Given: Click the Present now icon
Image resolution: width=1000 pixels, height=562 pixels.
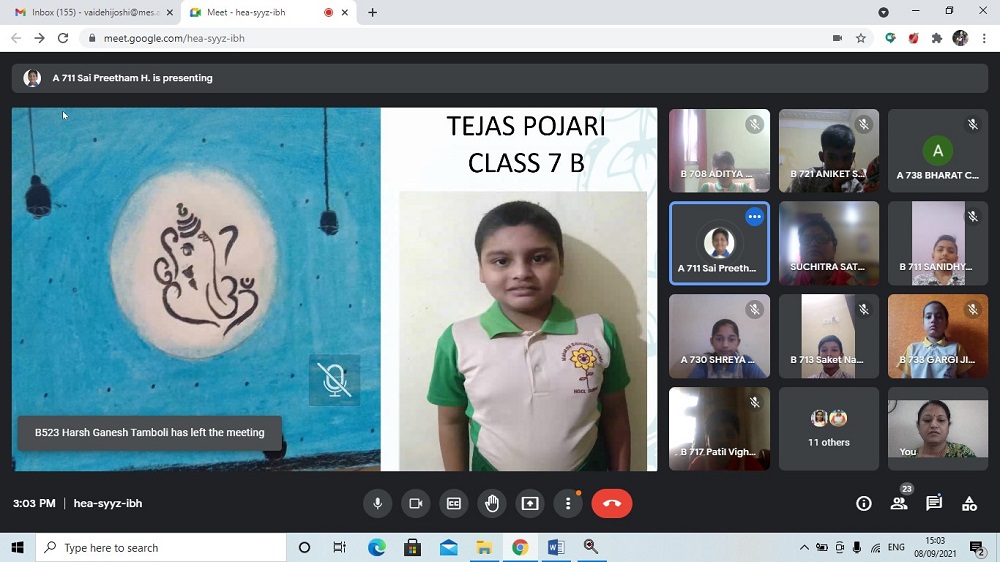Looking at the screenshot, I should (x=530, y=504).
